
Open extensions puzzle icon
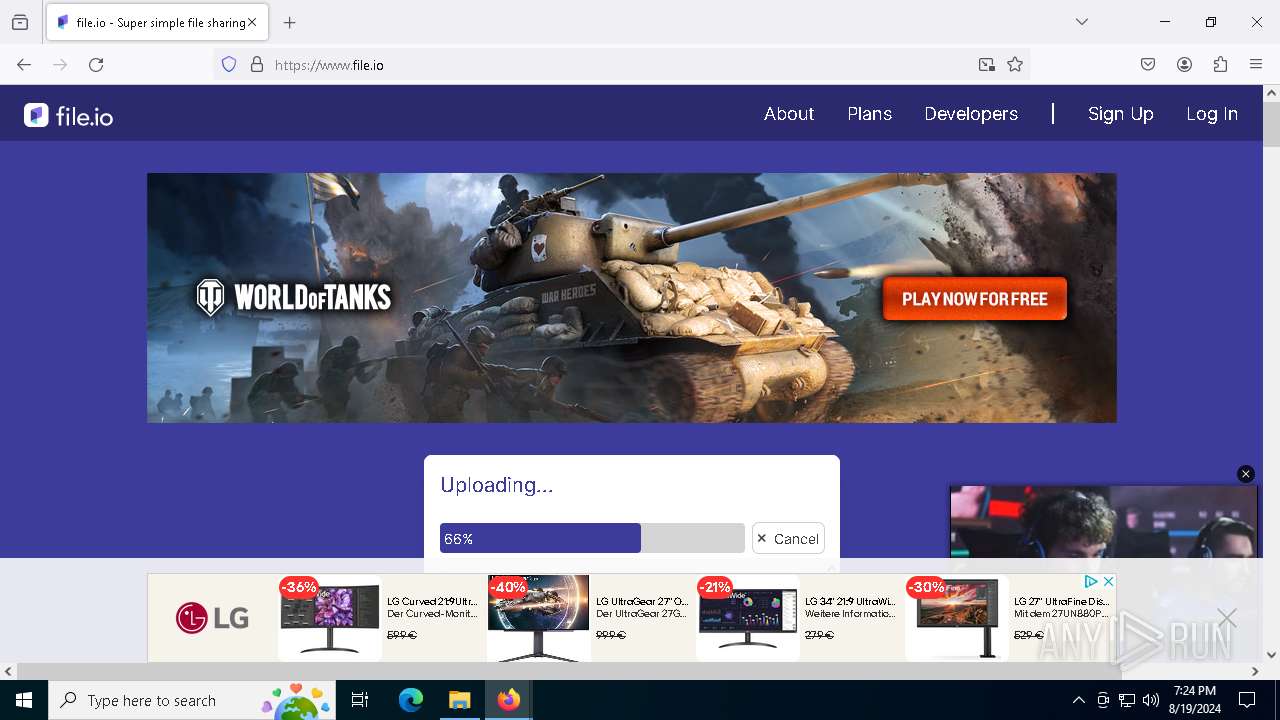click(1220, 65)
